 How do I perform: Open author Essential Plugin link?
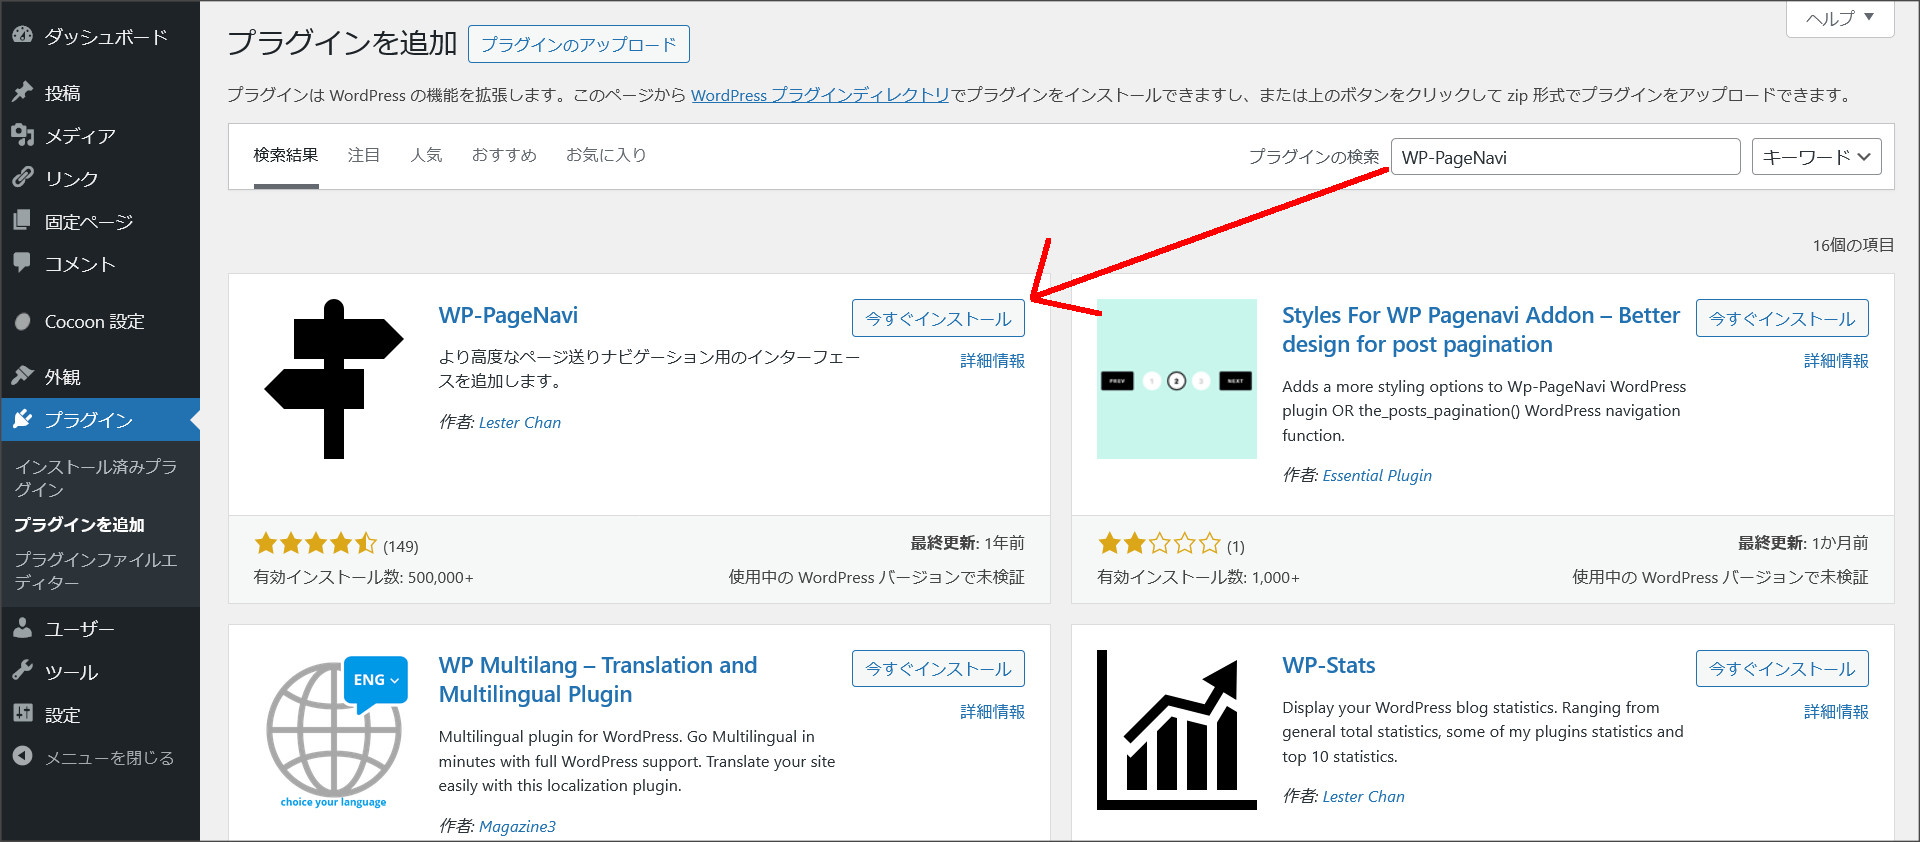point(1377,475)
